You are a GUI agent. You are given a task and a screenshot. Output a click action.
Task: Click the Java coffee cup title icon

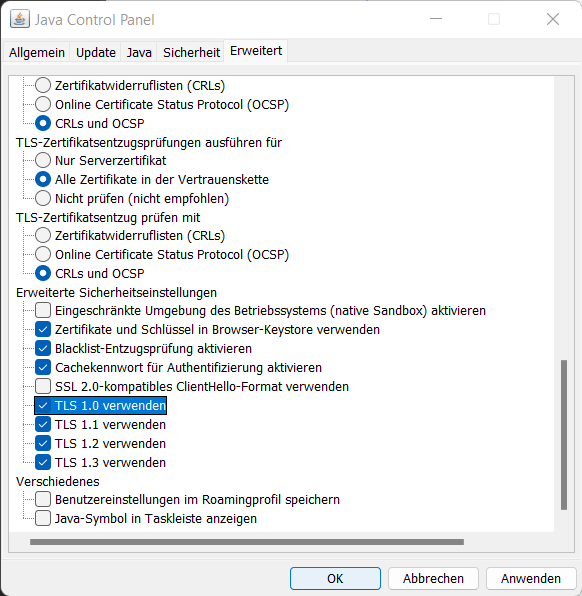[x=20, y=19]
